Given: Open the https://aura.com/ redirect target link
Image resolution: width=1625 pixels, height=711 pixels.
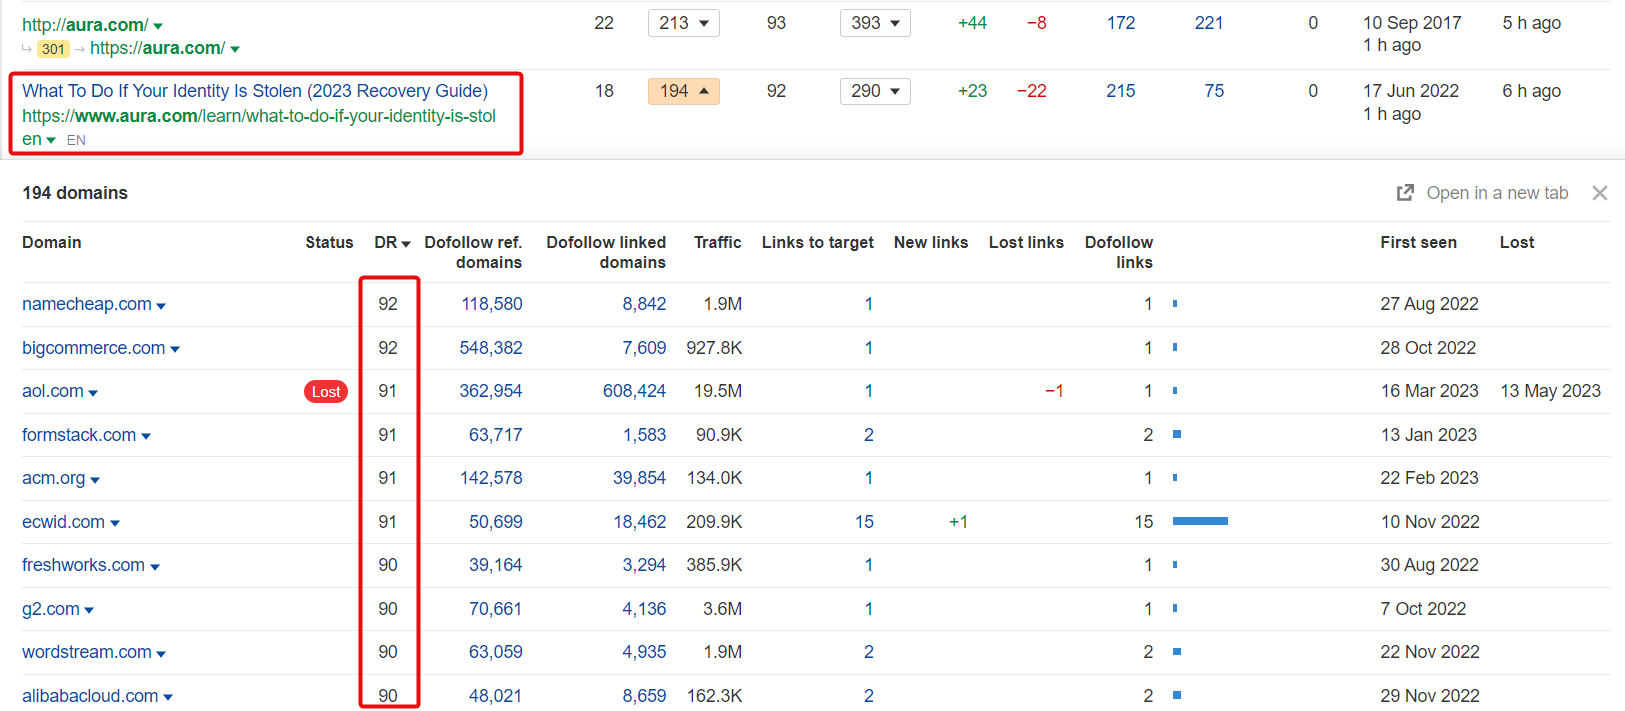Looking at the screenshot, I should (157, 48).
